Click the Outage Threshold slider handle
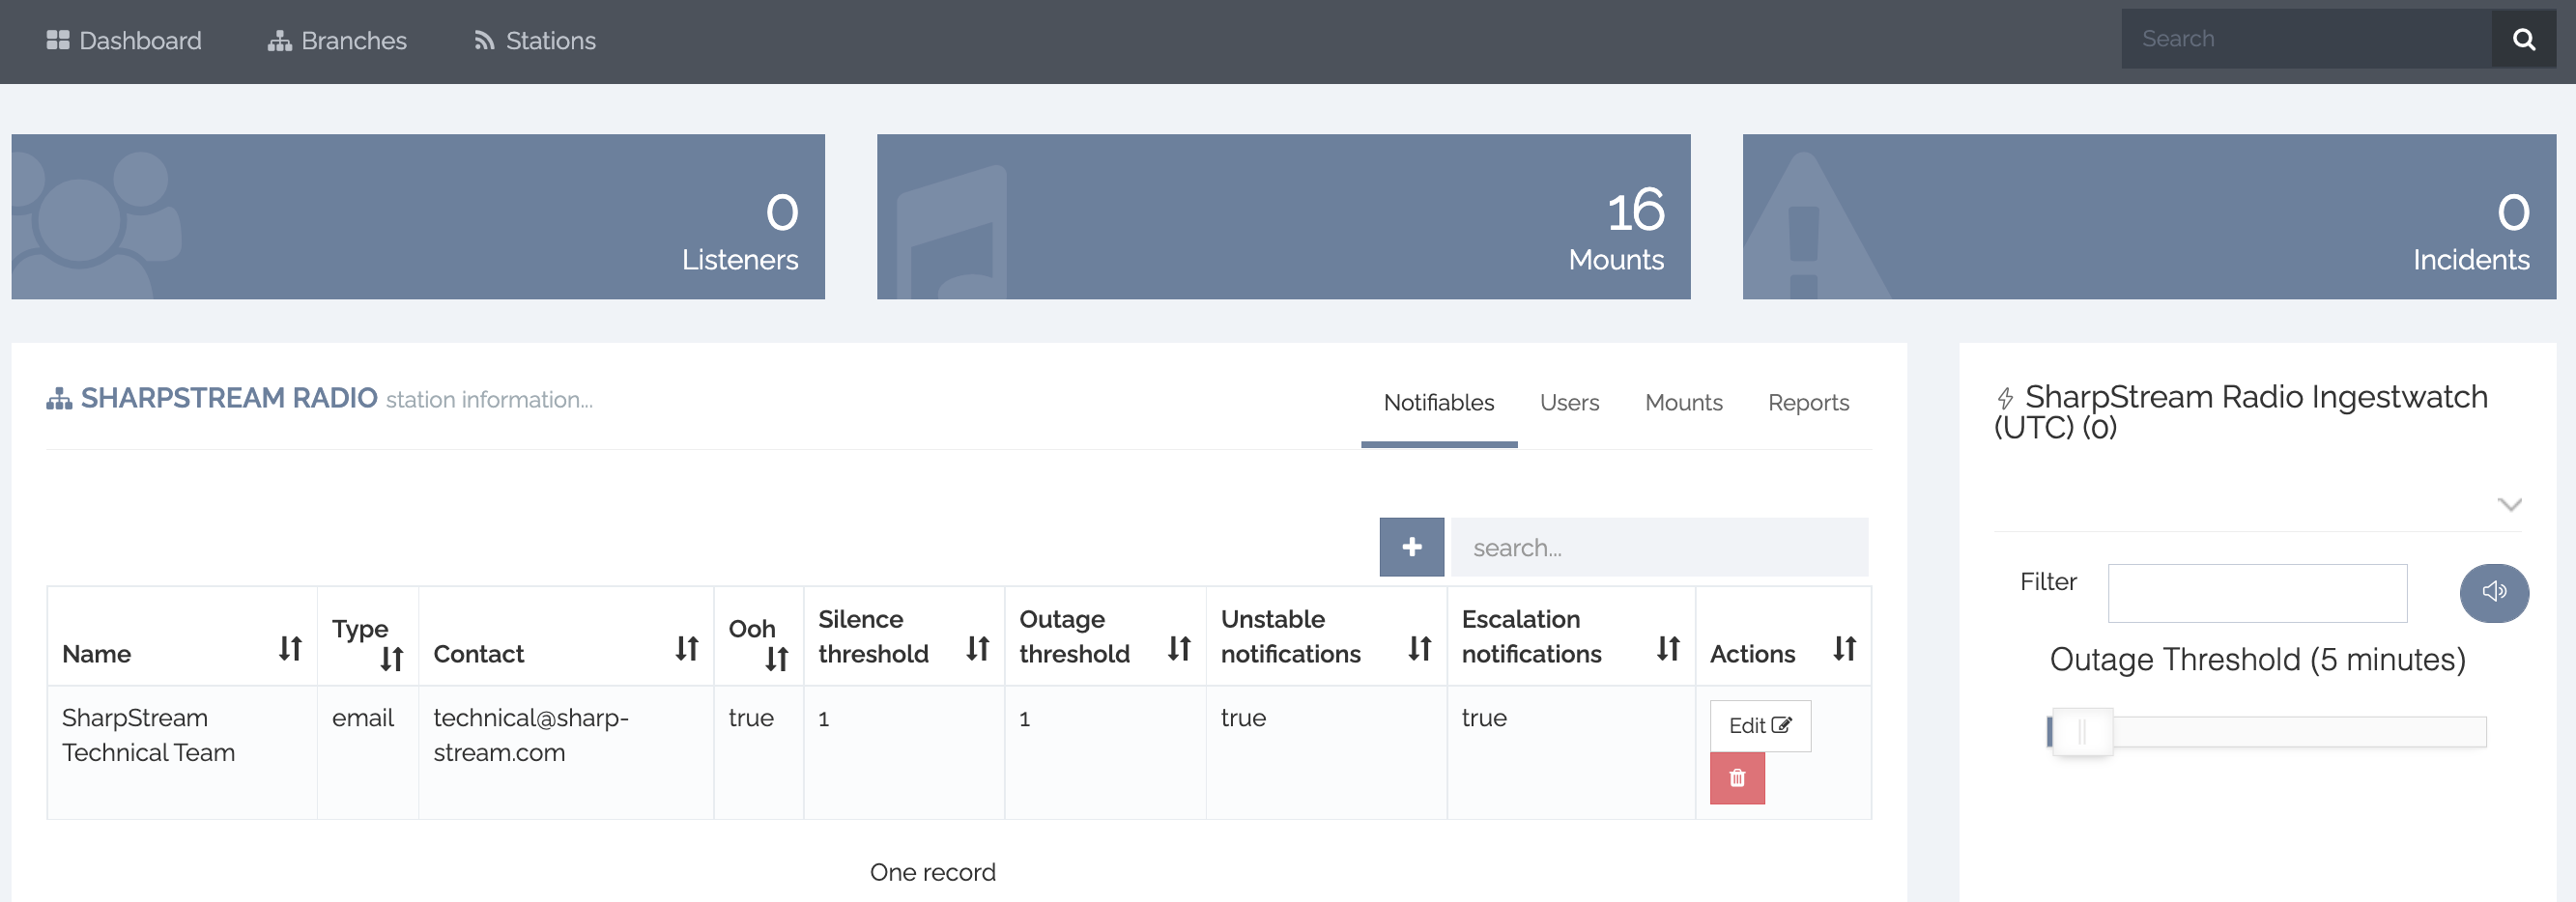 2082,732
